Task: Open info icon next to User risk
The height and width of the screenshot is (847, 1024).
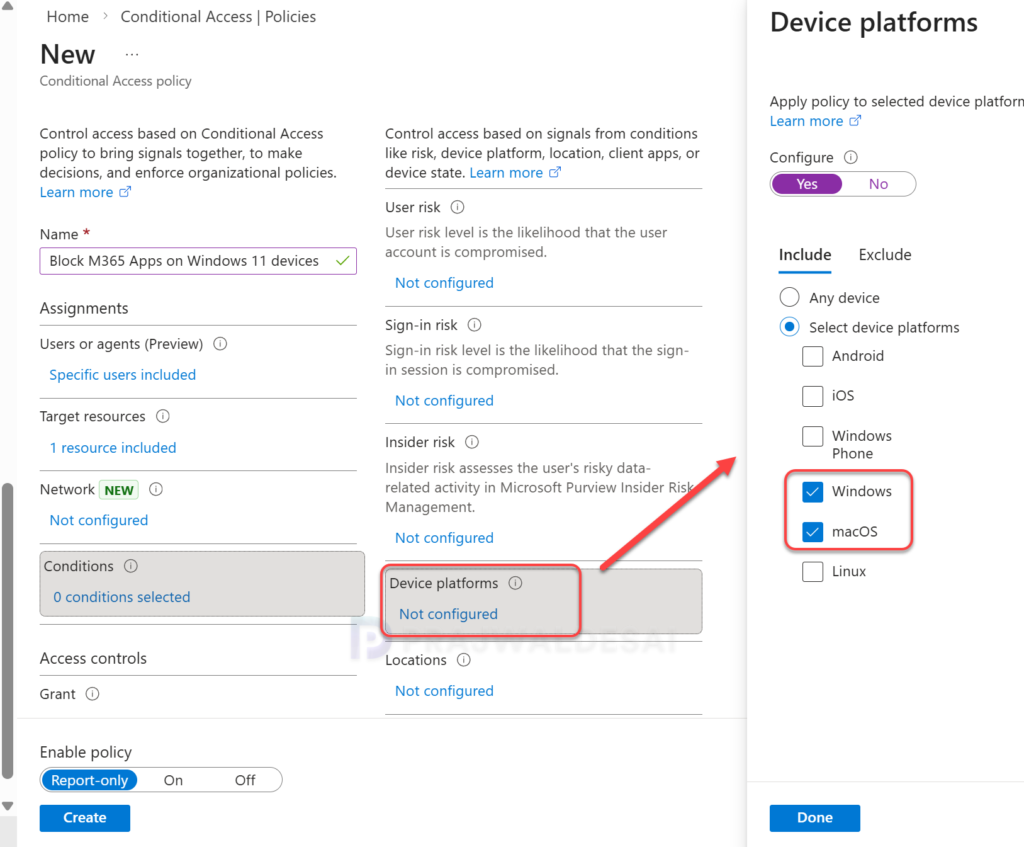Action: tap(457, 207)
